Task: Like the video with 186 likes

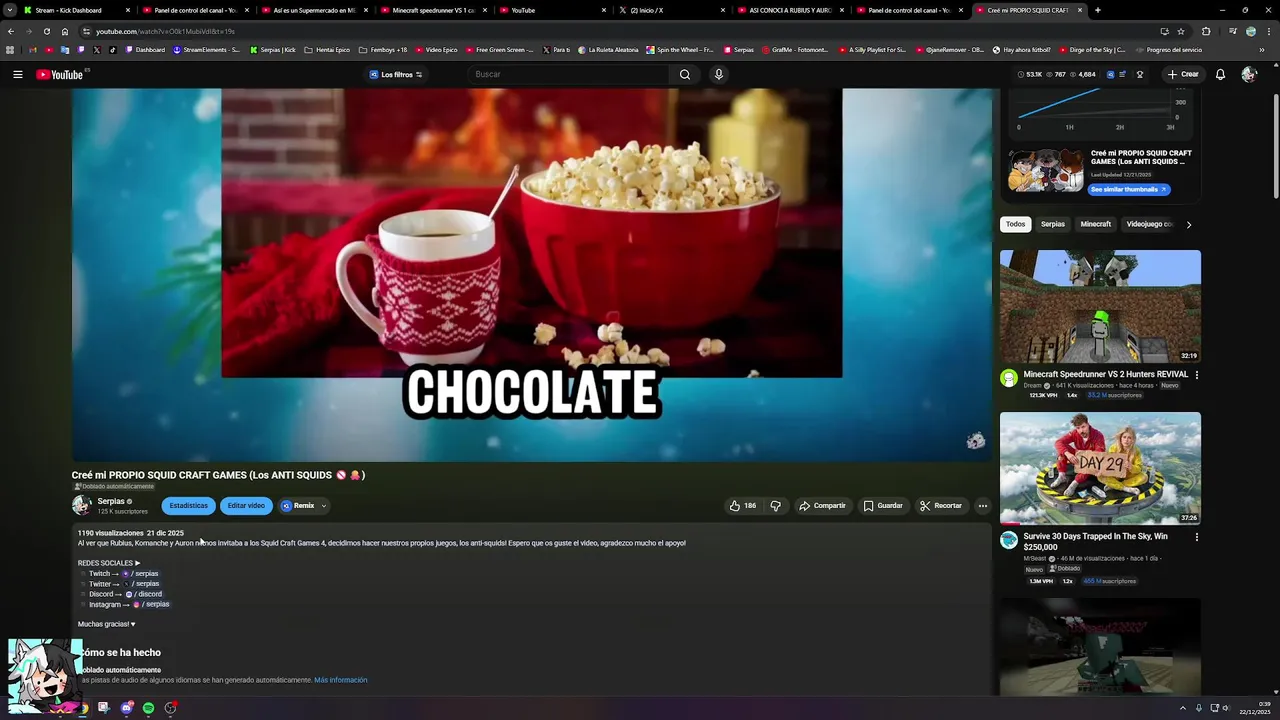Action: pyautogui.click(x=742, y=506)
